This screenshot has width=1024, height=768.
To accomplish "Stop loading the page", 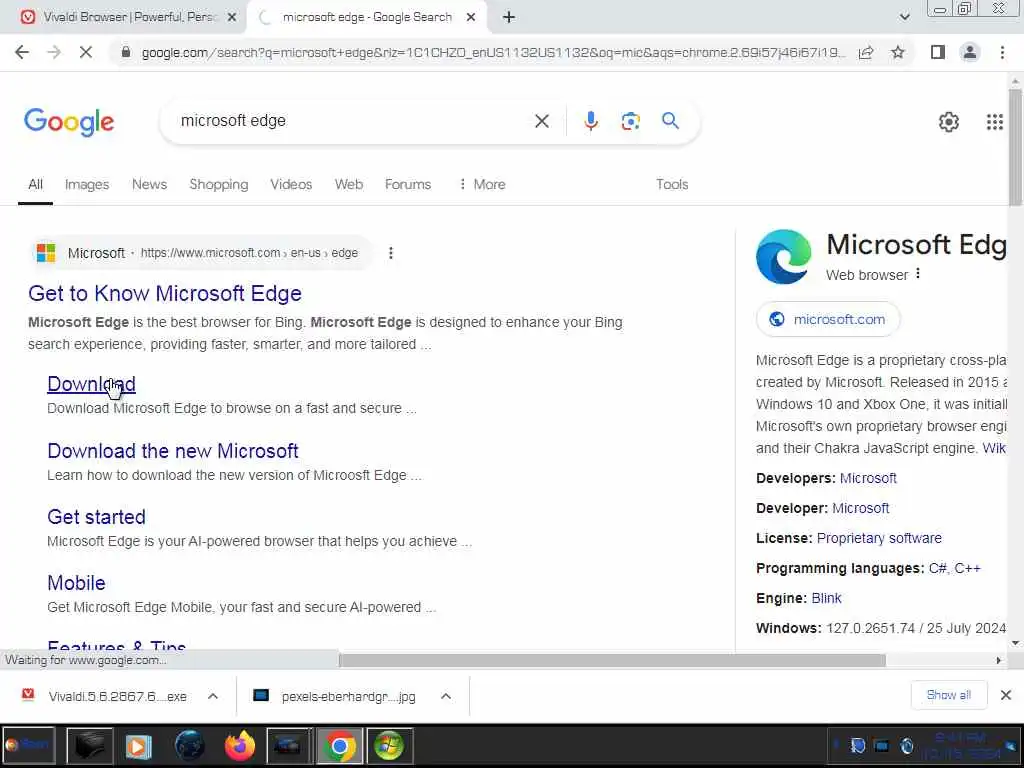I will [x=86, y=52].
